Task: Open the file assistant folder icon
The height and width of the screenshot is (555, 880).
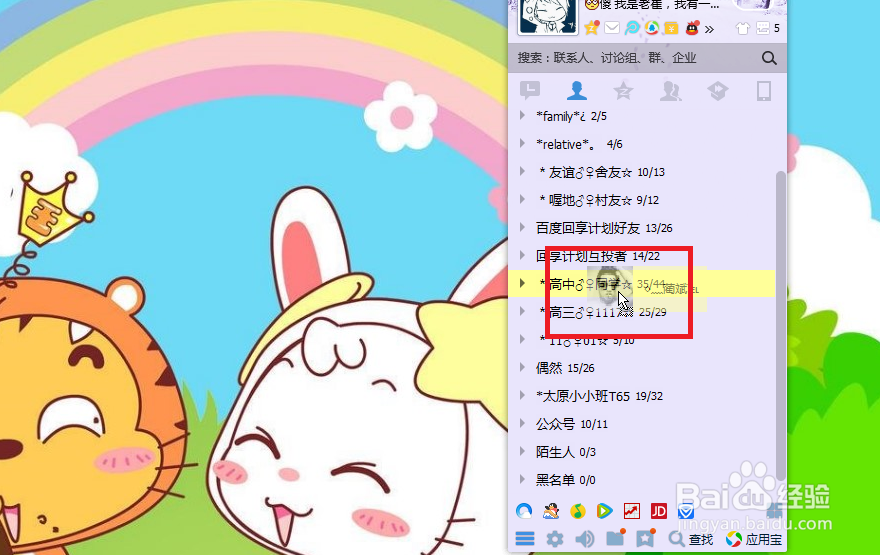Action: (616, 538)
